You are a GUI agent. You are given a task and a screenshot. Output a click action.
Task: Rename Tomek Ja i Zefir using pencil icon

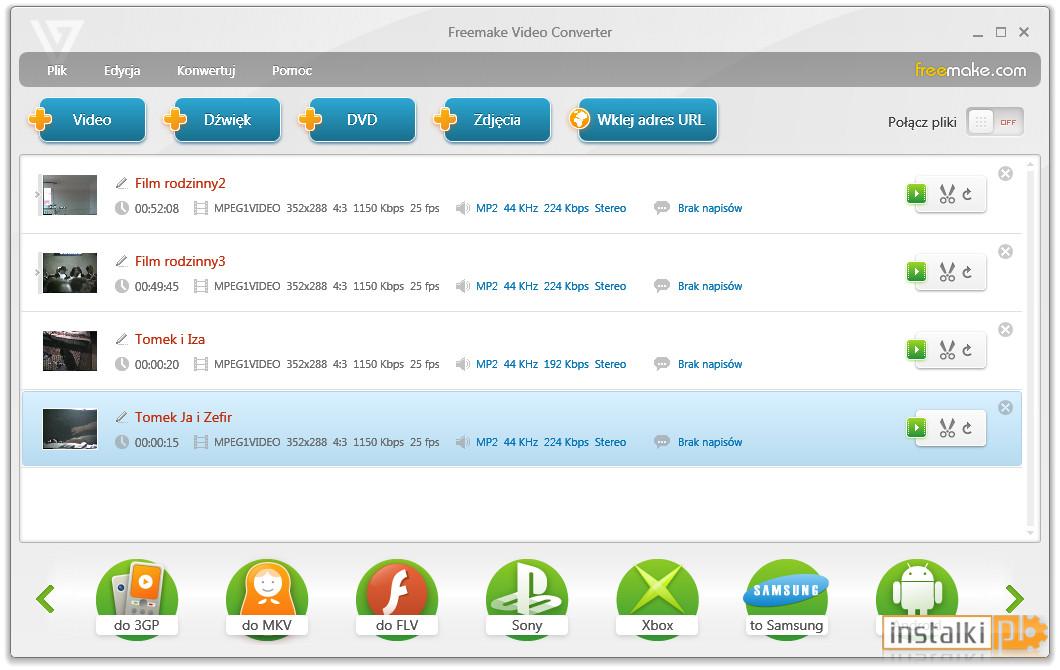[x=122, y=416]
